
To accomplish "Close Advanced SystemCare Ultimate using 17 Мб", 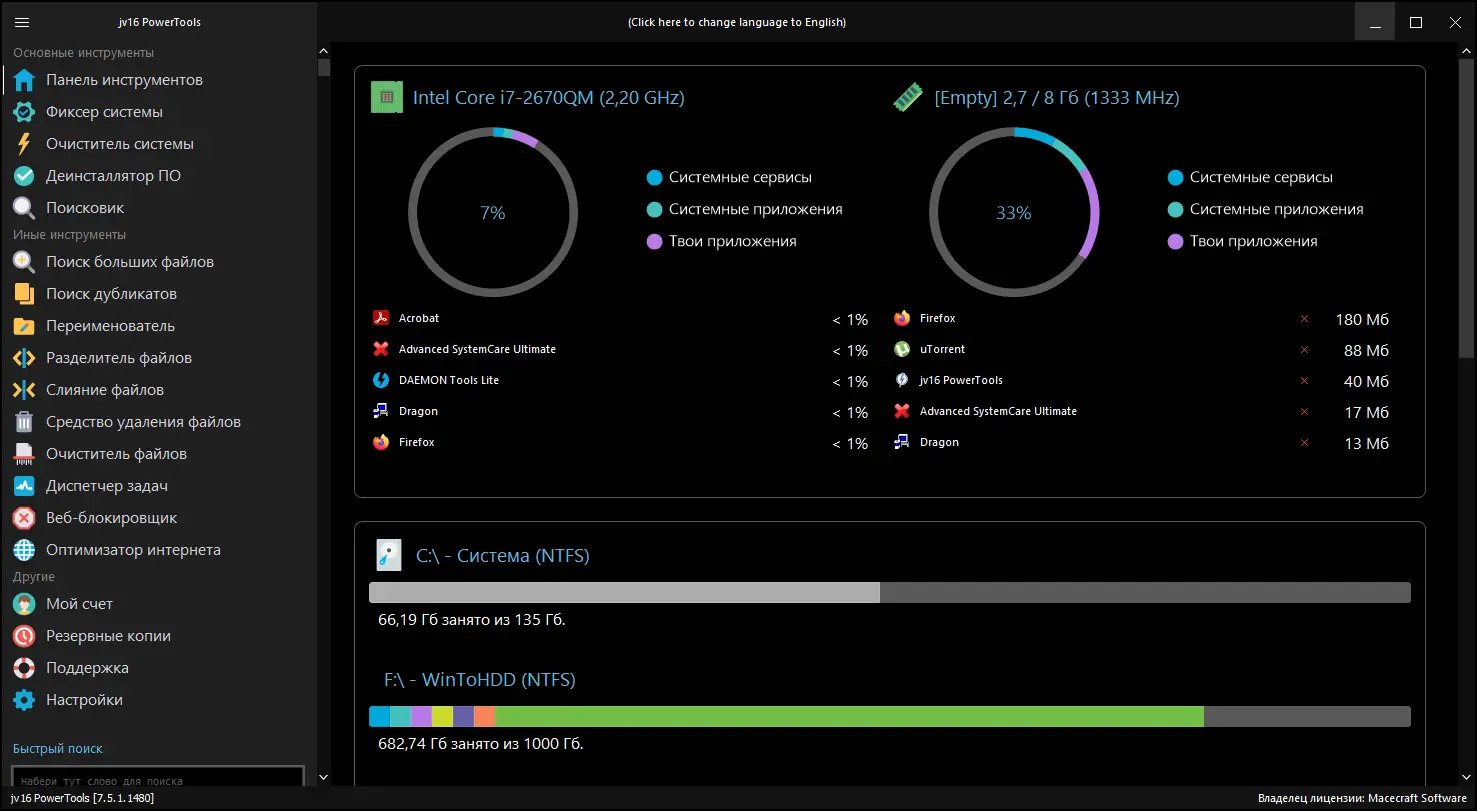I will (1304, 412).
